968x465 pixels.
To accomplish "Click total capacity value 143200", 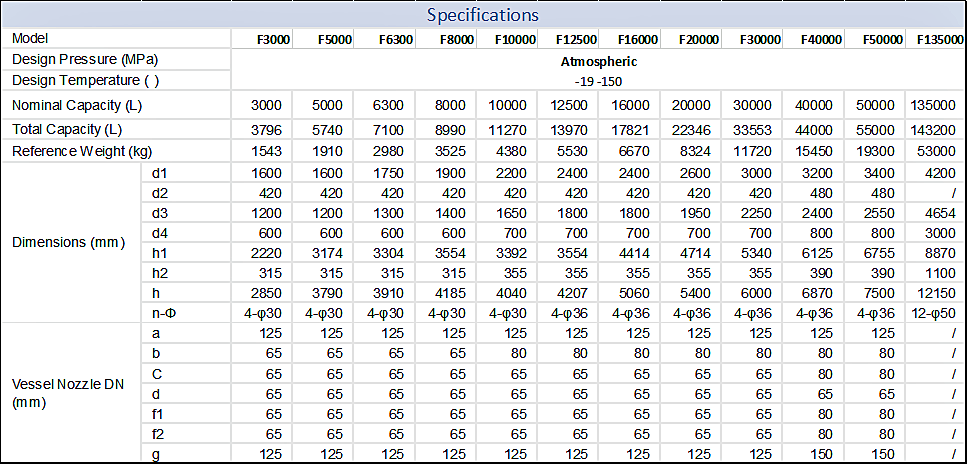I will (933, 130).
